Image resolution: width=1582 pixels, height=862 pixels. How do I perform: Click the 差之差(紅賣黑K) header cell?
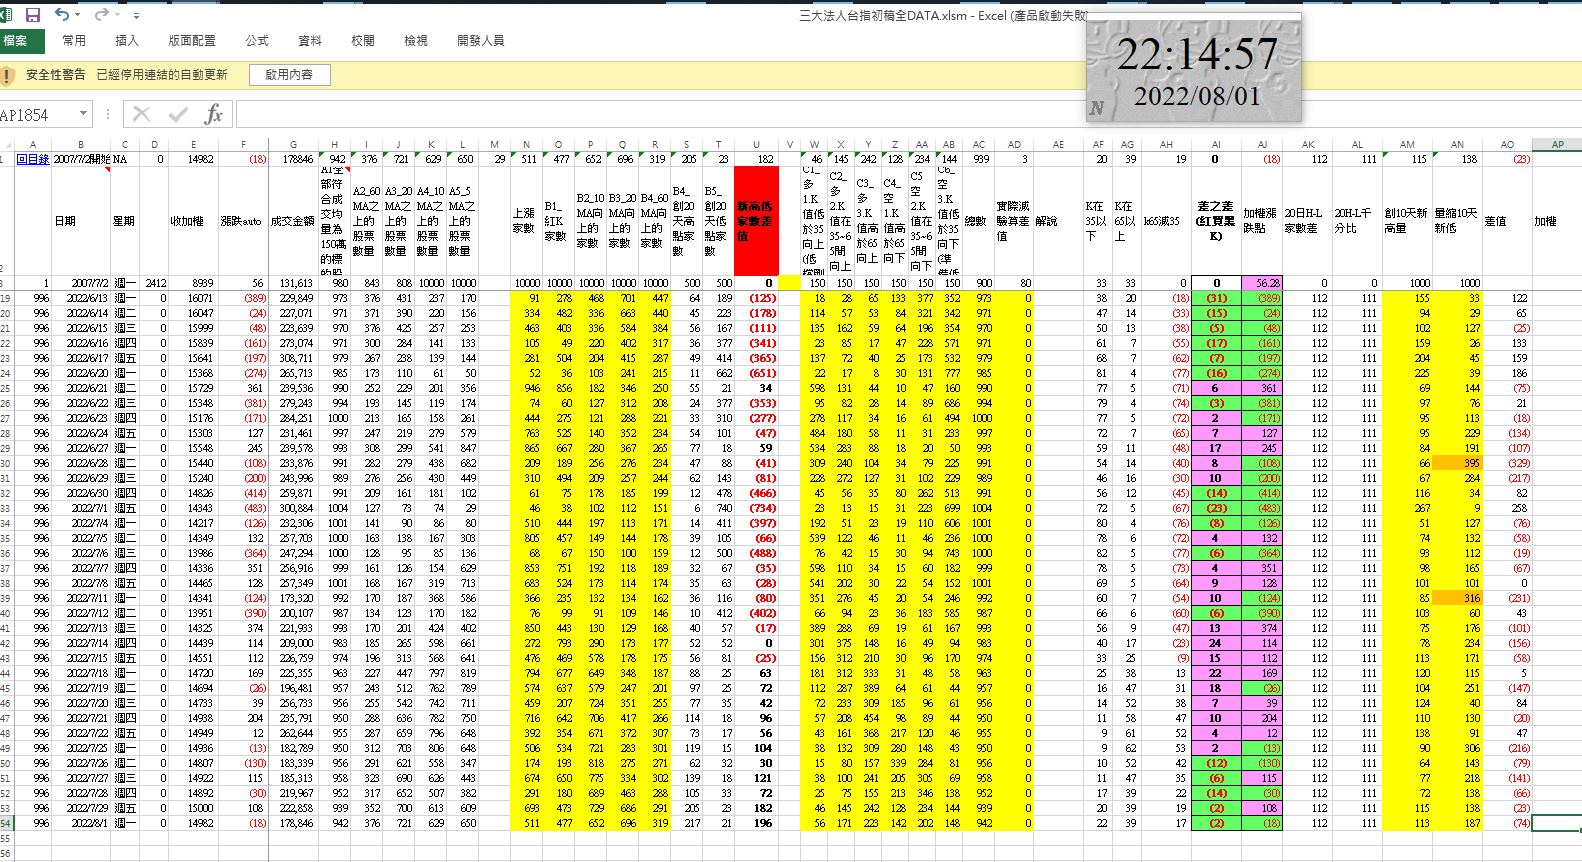point(1215,221)
